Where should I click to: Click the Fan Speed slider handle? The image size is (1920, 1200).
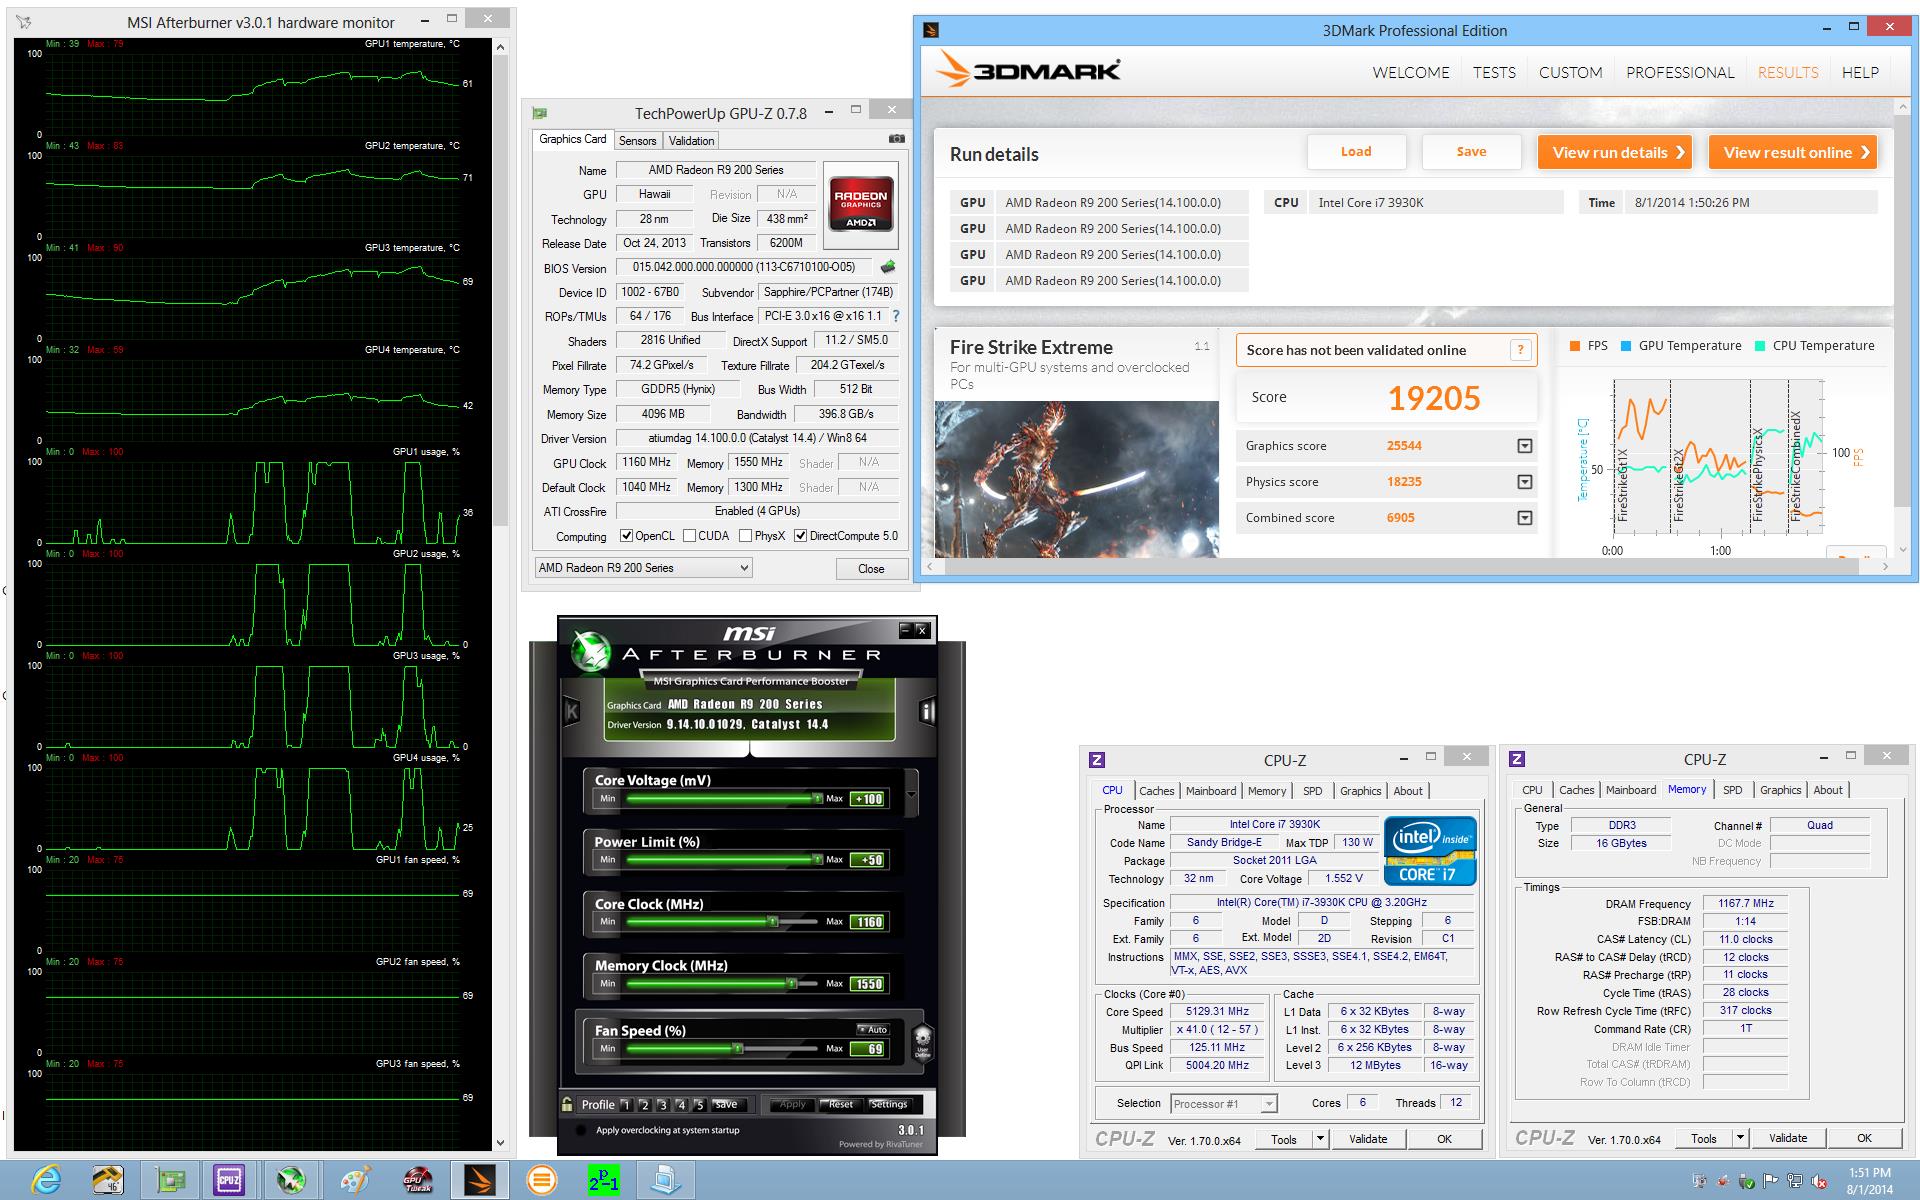(737, 1048)
